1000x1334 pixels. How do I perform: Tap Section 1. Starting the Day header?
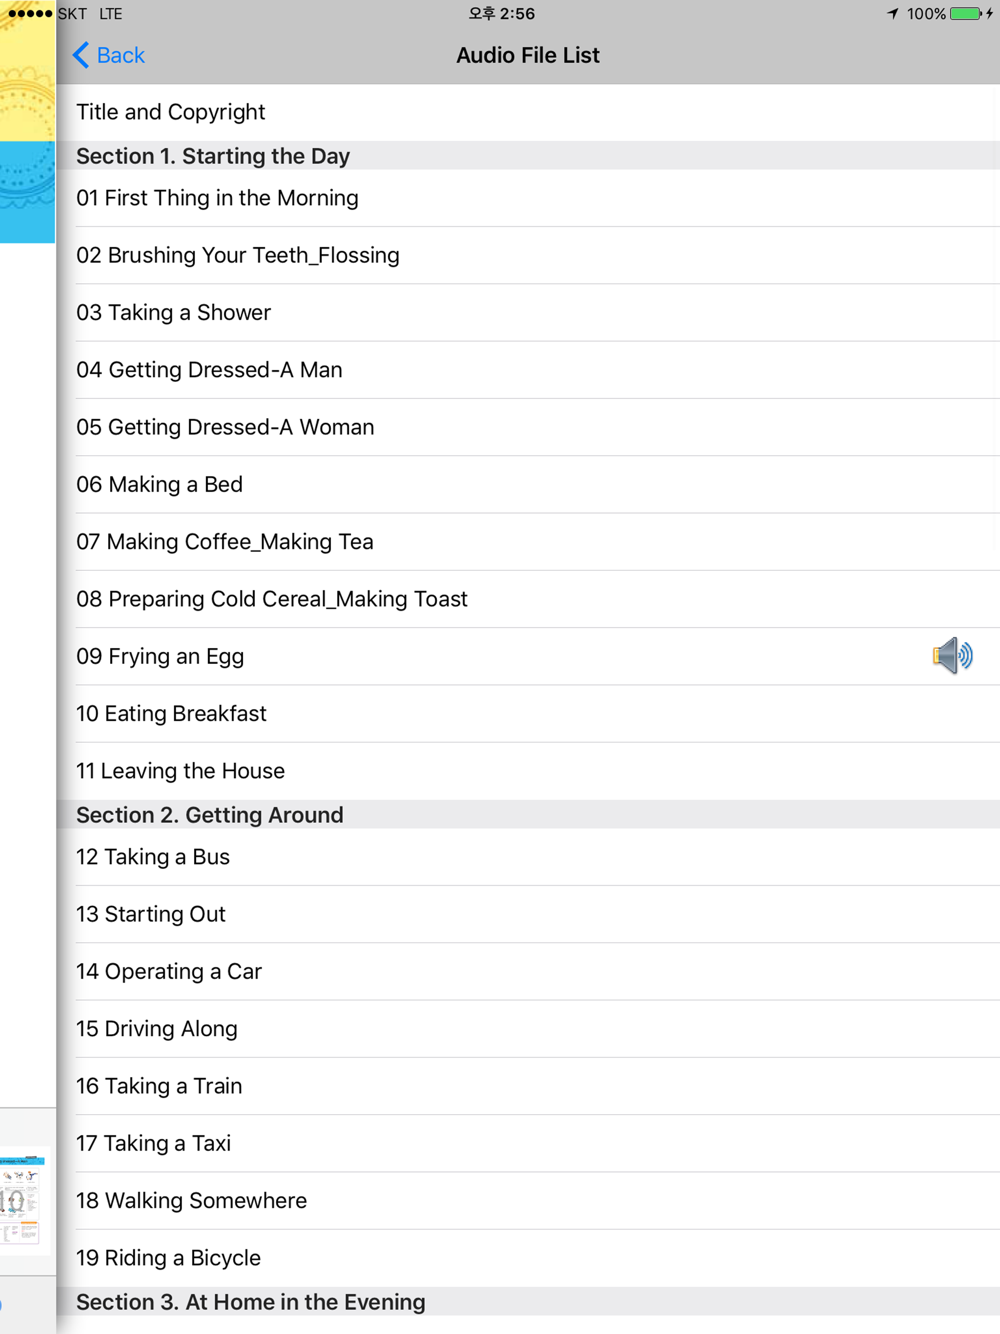pos(528,156)
